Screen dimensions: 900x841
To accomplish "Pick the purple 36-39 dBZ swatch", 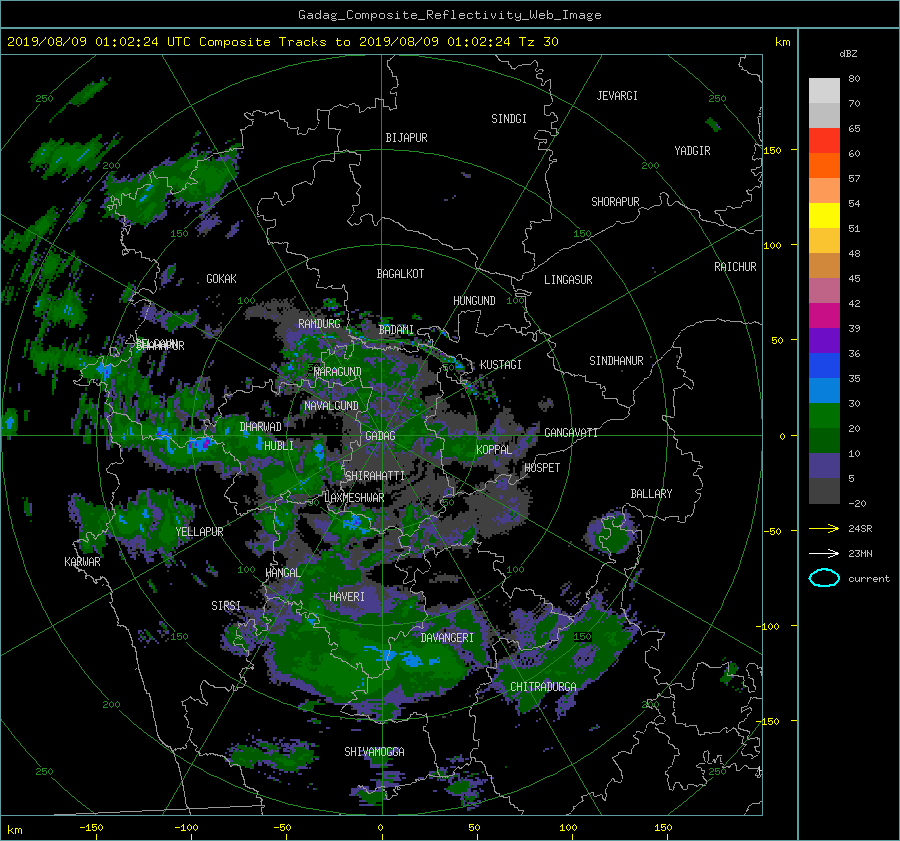I will (824, 340).
